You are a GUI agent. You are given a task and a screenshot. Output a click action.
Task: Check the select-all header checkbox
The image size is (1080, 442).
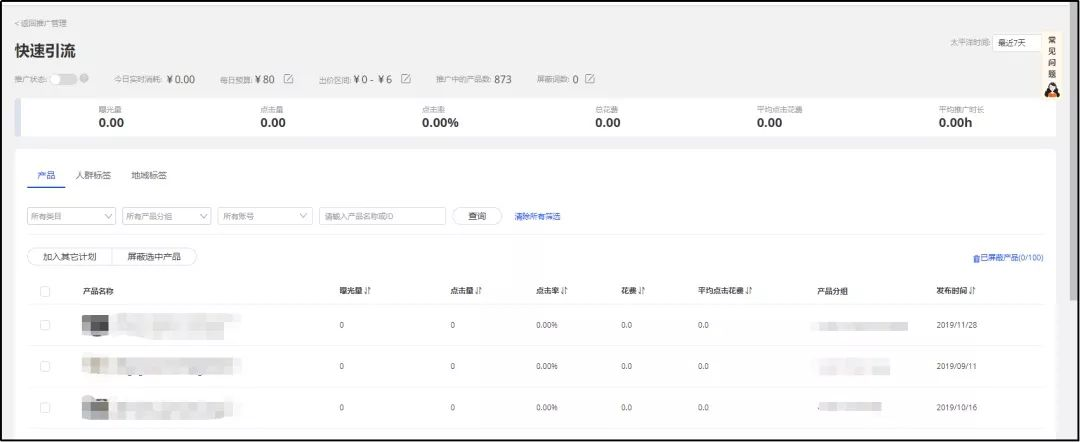pos(45,291)
